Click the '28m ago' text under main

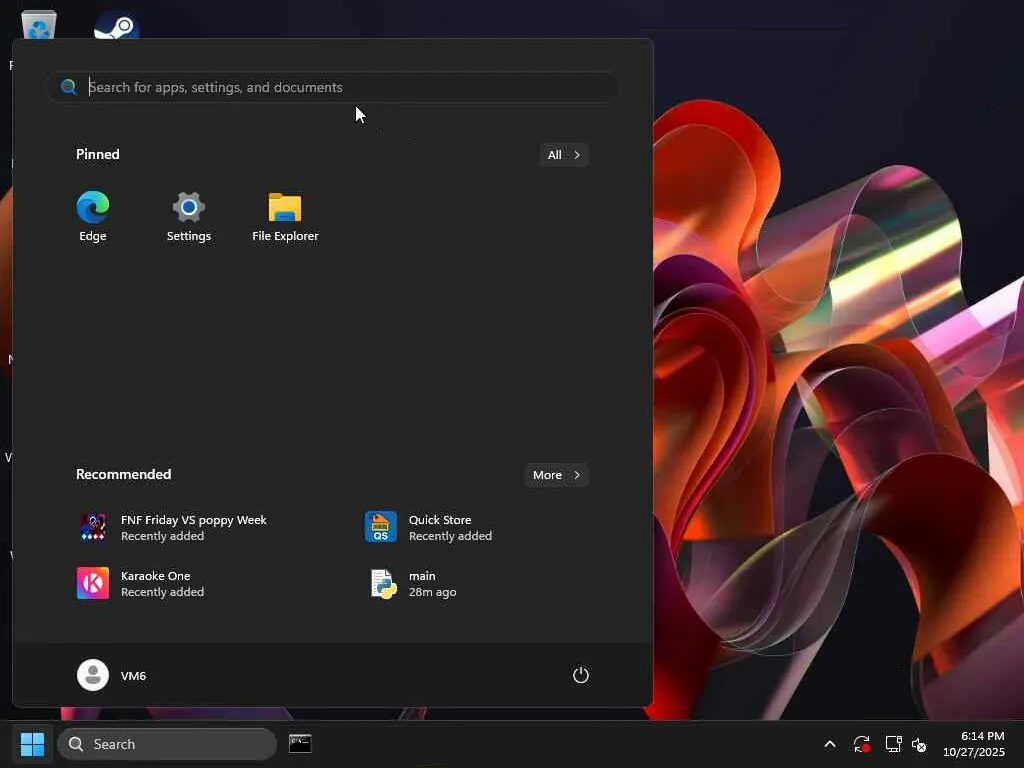[432, 592]
